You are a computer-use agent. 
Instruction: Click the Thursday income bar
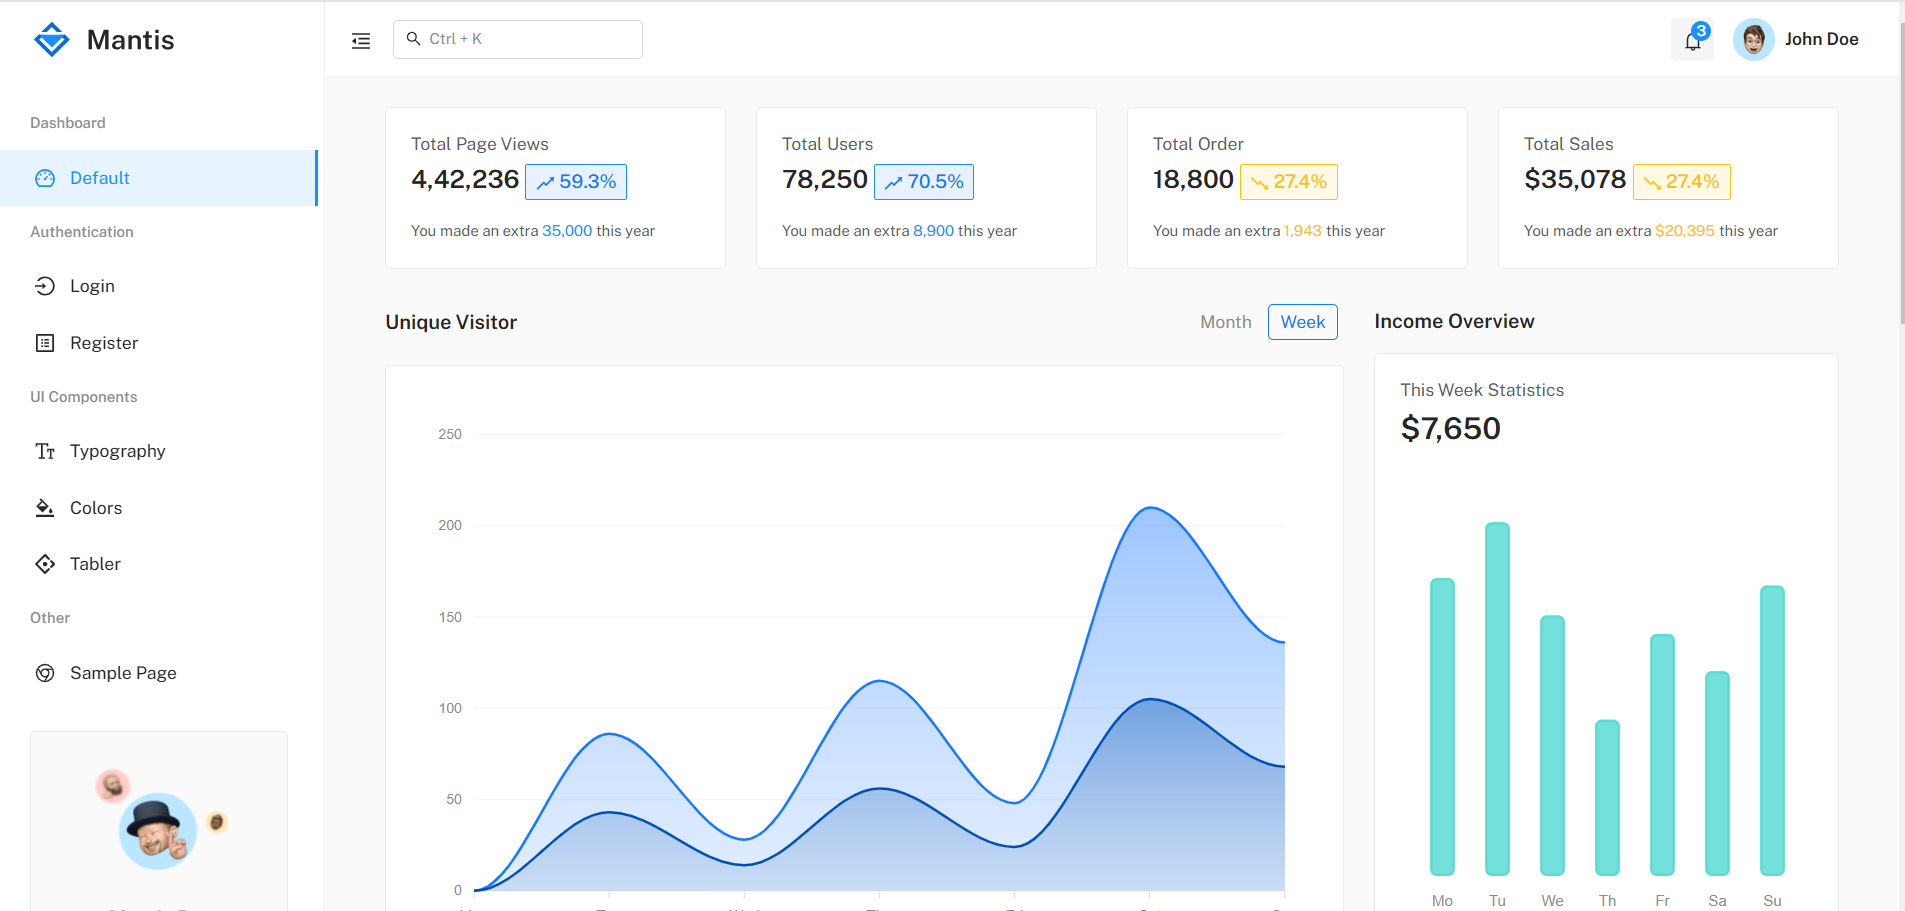tap(1607, 798)
